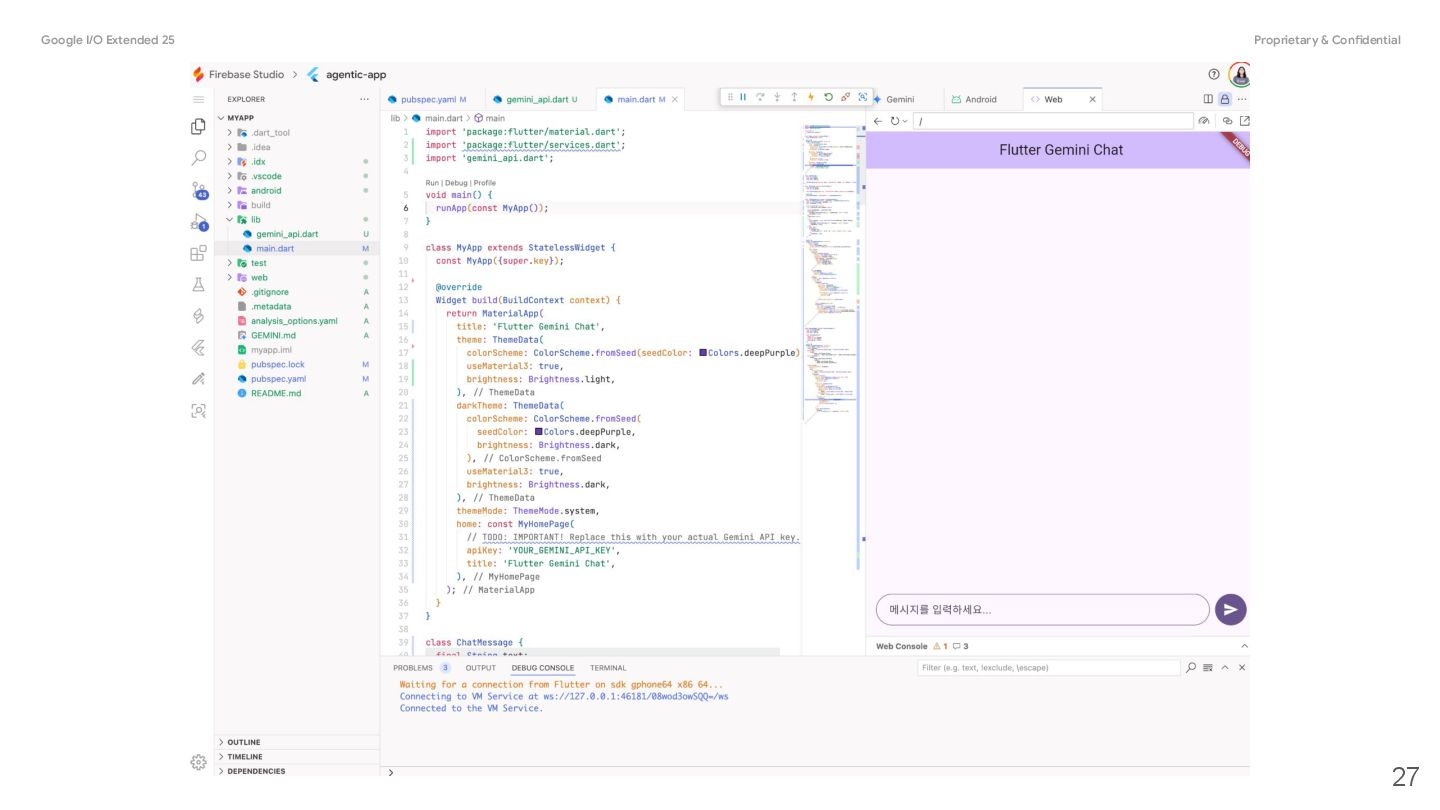Click Step Over in the debug toolbar
This screenshot has height=810, width=1440.
click(760, 97)
